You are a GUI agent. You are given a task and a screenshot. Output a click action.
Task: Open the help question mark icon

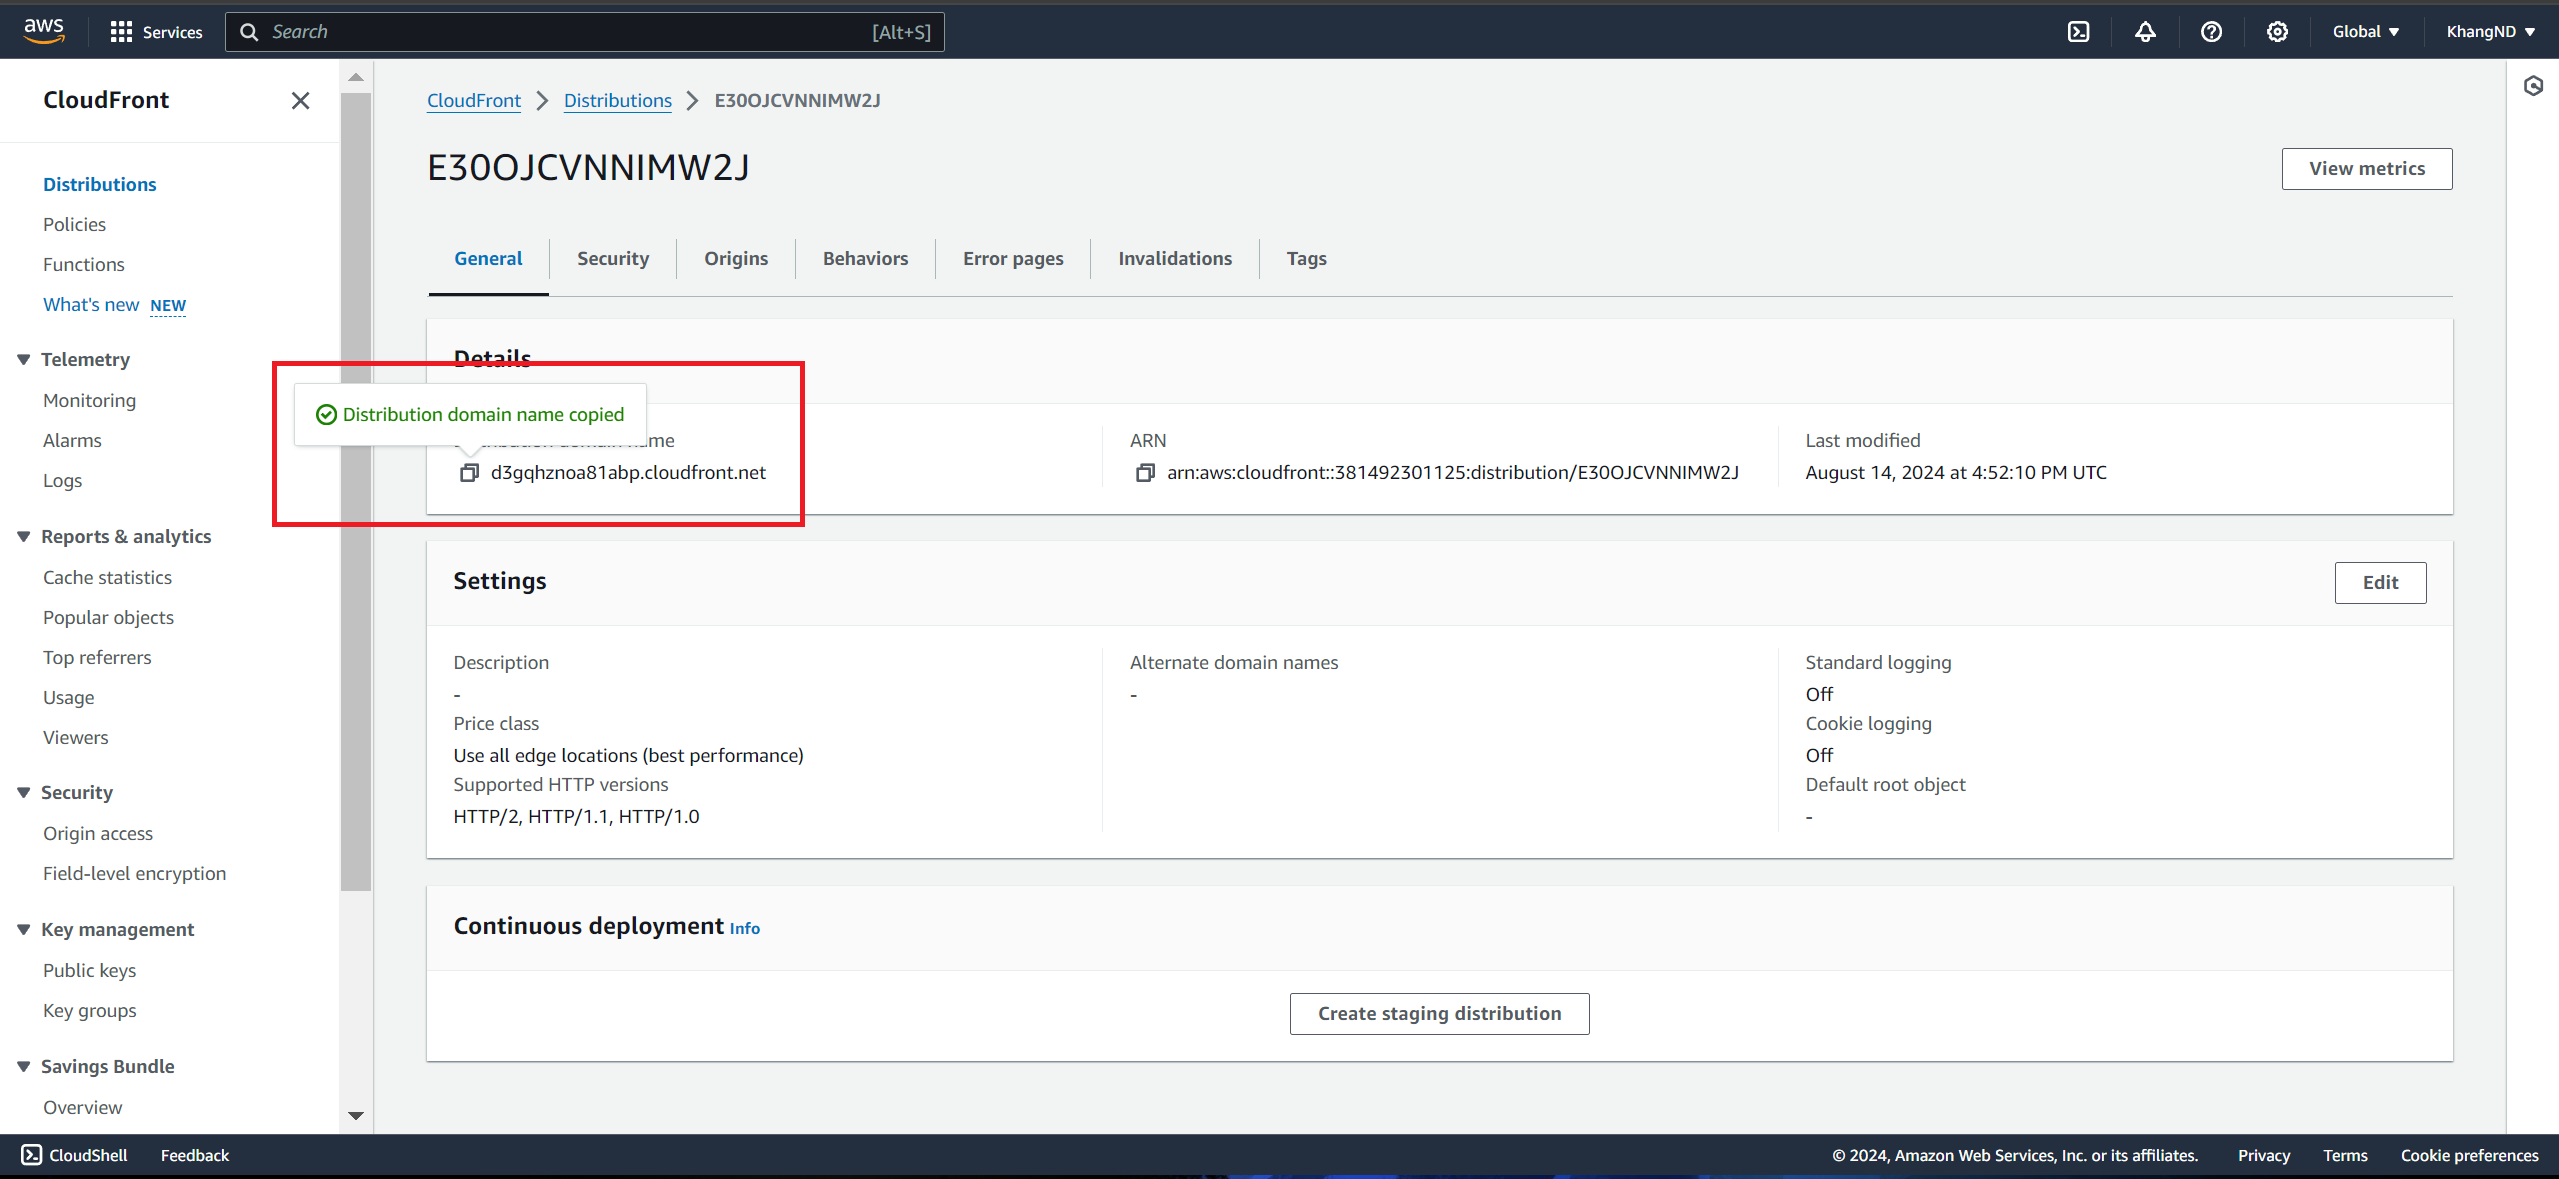pyautogui.click(x=2211, y=32)
